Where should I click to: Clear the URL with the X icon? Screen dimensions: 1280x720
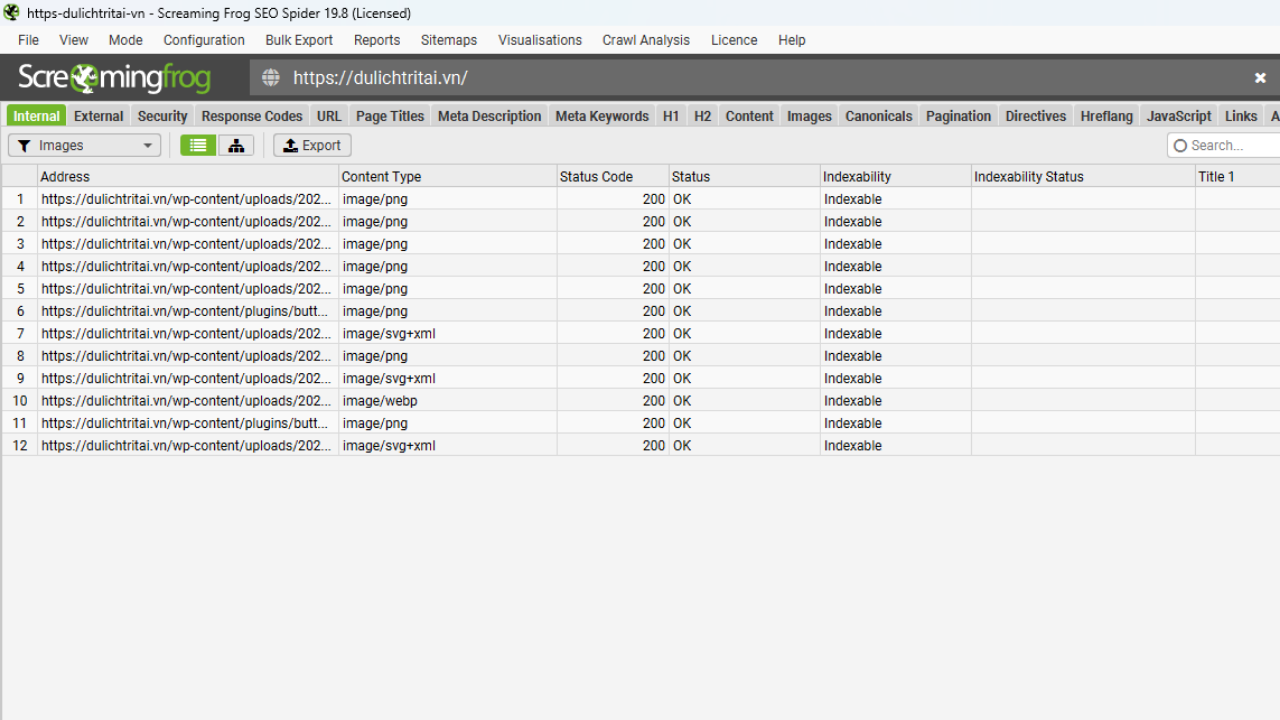1260,78
